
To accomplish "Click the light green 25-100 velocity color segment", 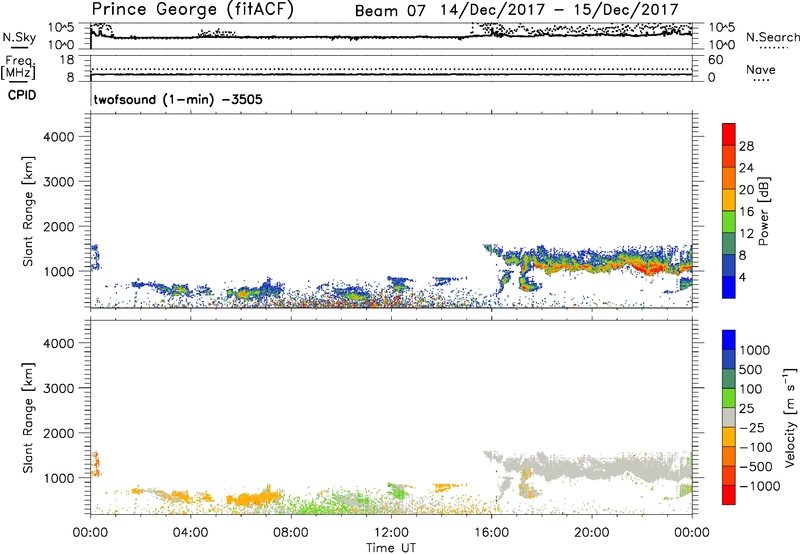I will 729,398.
